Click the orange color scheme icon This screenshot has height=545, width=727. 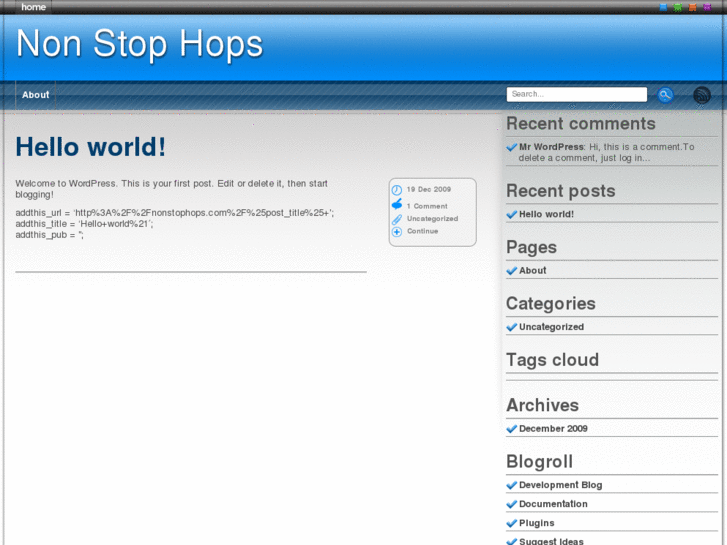[693, 7]
